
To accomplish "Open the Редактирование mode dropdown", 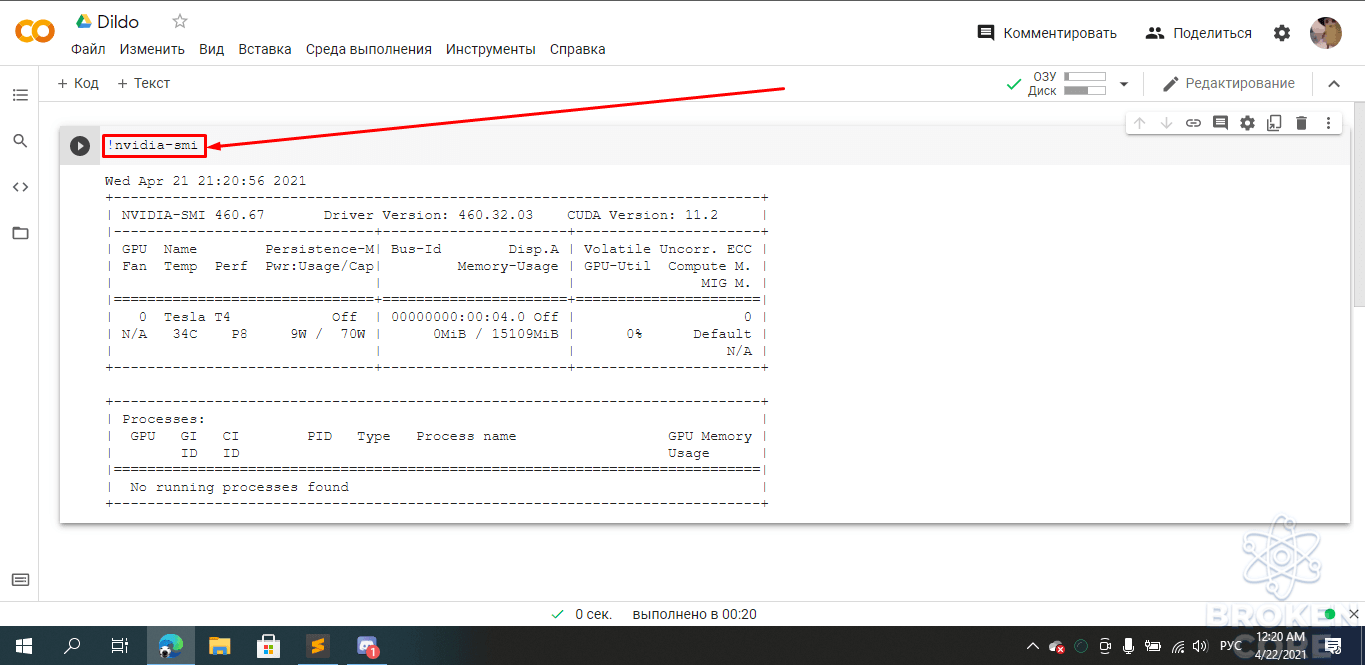I will (x=1228, y=84).
